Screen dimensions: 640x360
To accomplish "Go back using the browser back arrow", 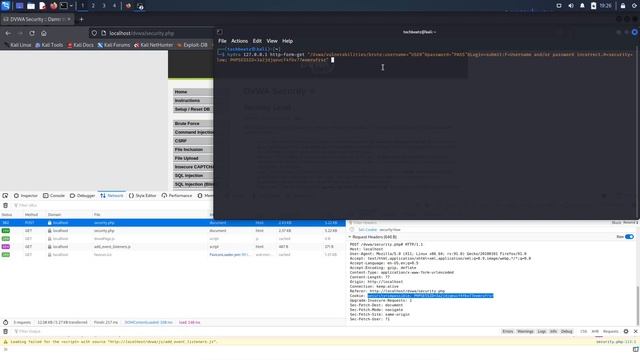I will [x=9, y=33].
